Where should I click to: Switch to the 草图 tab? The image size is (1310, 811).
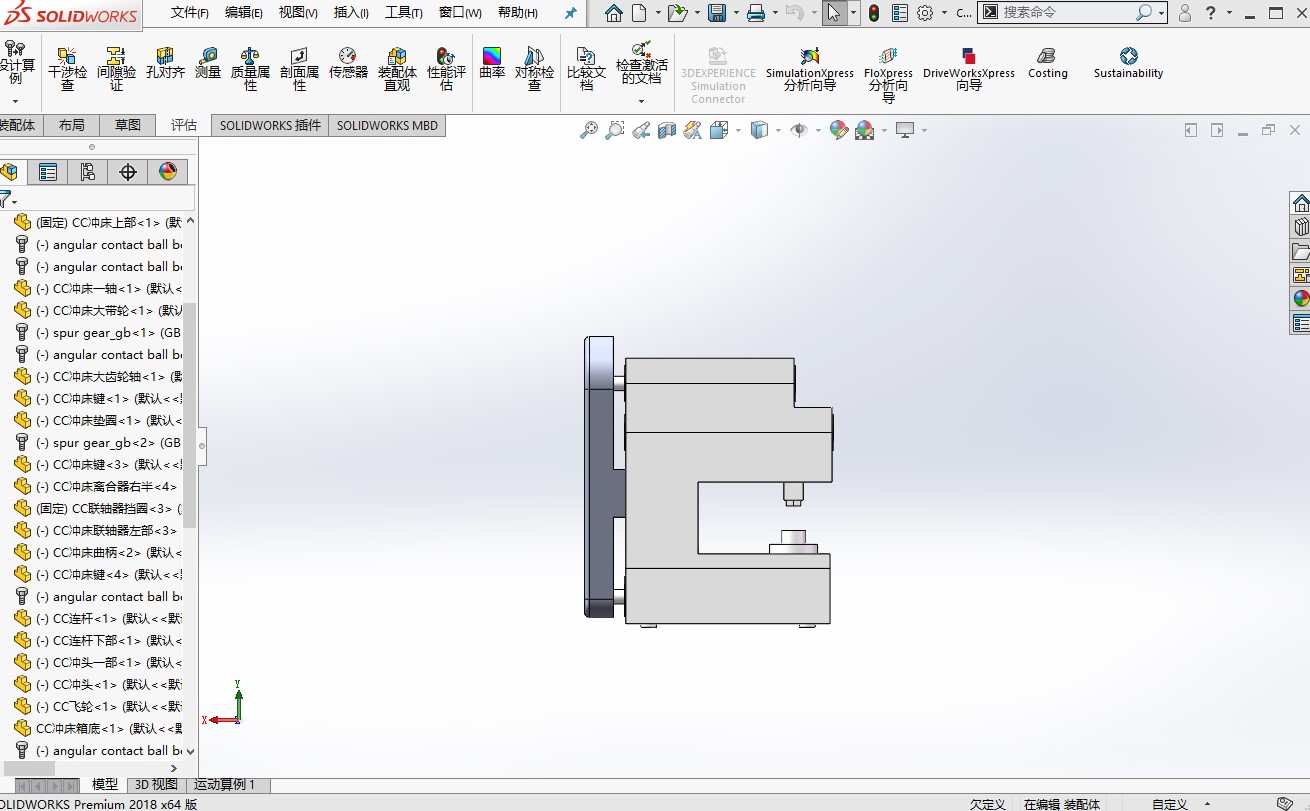point(128,126)
